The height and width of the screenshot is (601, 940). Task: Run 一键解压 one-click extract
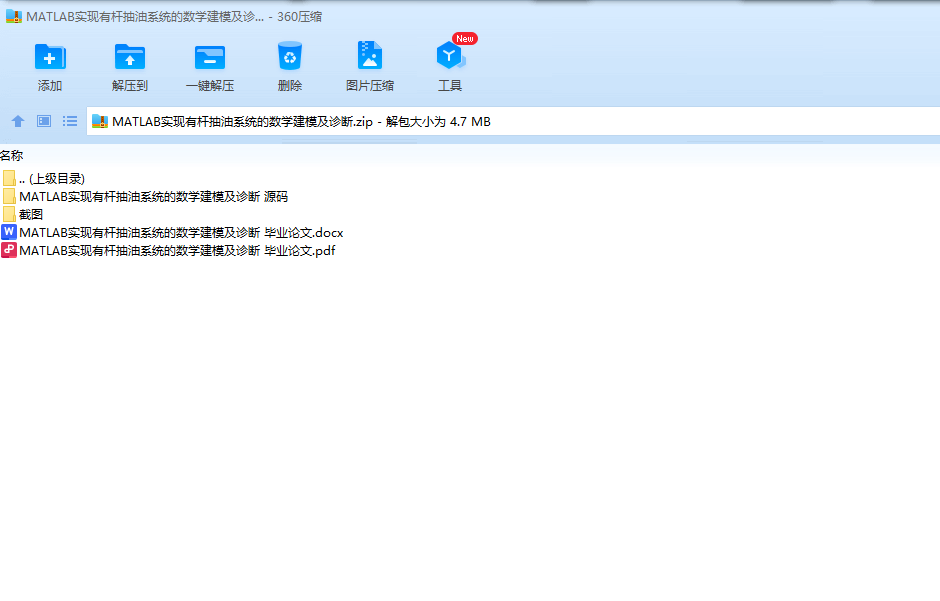tap(210, 58)
